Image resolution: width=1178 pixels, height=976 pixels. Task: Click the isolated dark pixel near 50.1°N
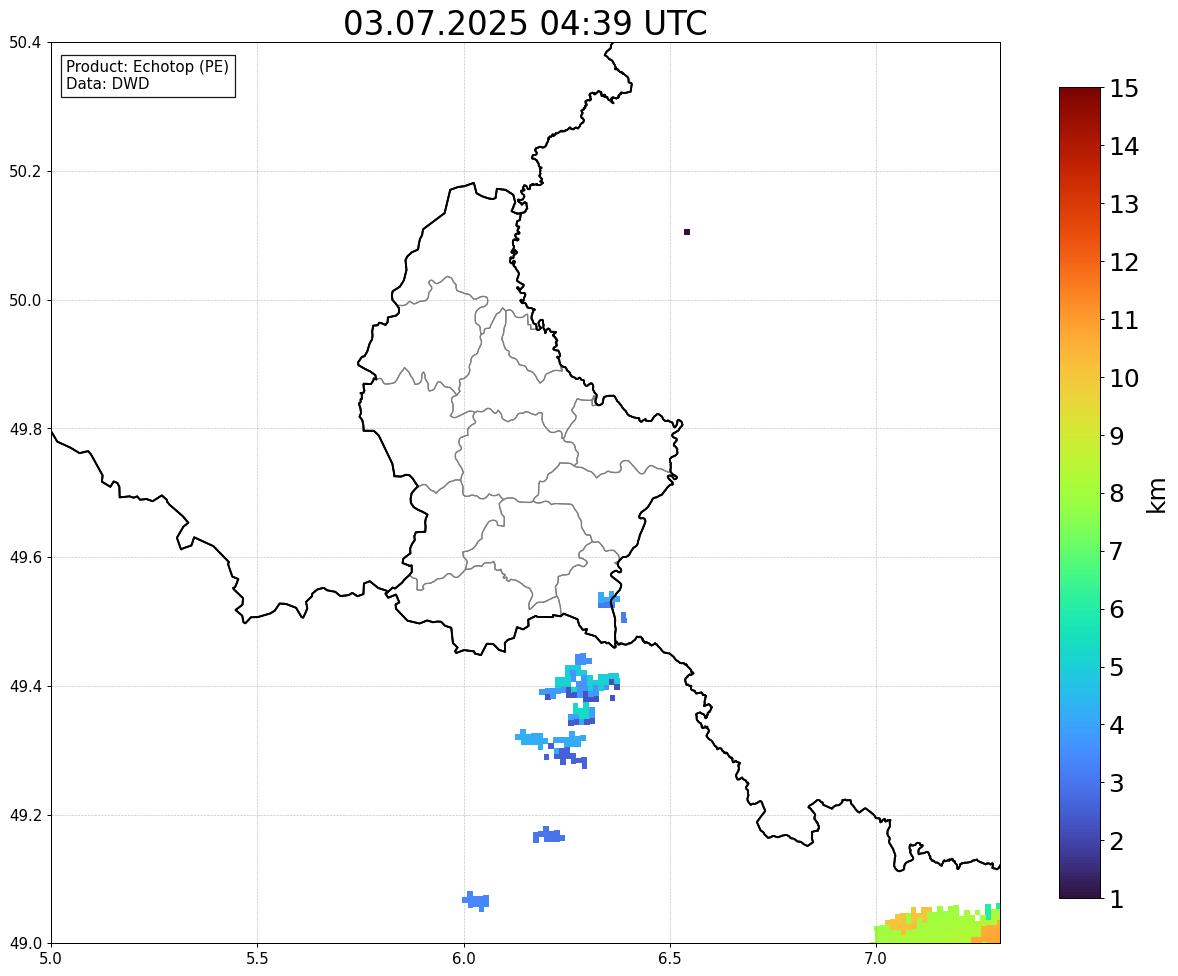[x=687, y=232]
